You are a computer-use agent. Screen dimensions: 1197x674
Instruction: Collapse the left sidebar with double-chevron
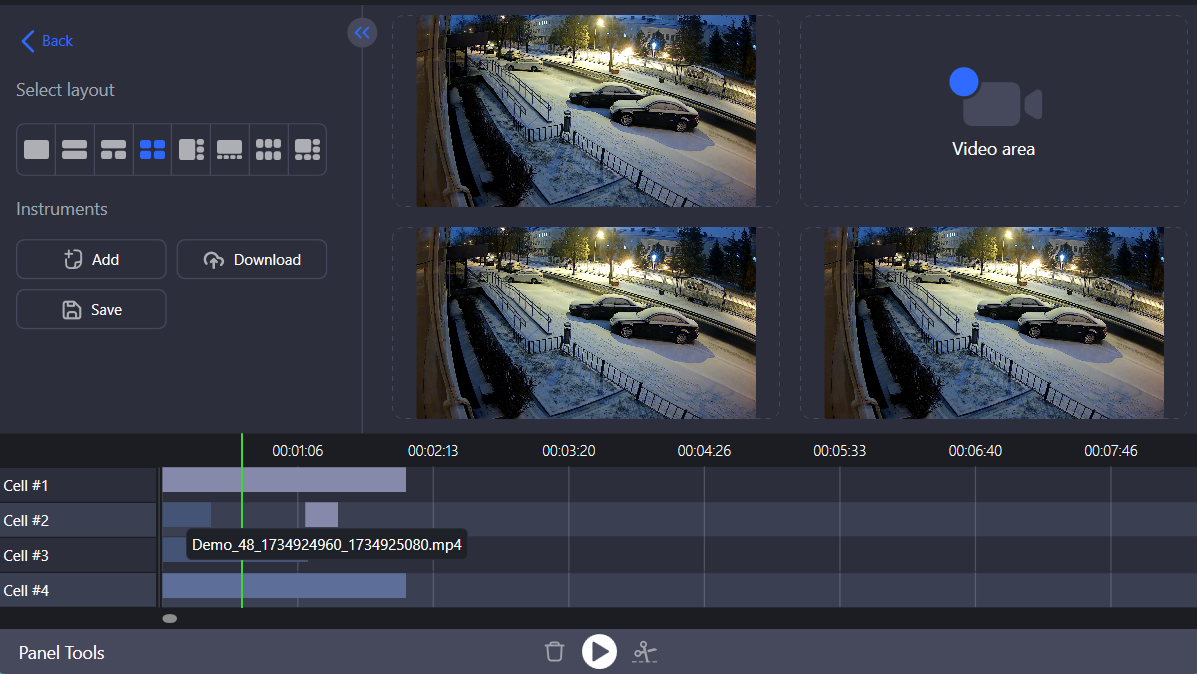[362, 33]
